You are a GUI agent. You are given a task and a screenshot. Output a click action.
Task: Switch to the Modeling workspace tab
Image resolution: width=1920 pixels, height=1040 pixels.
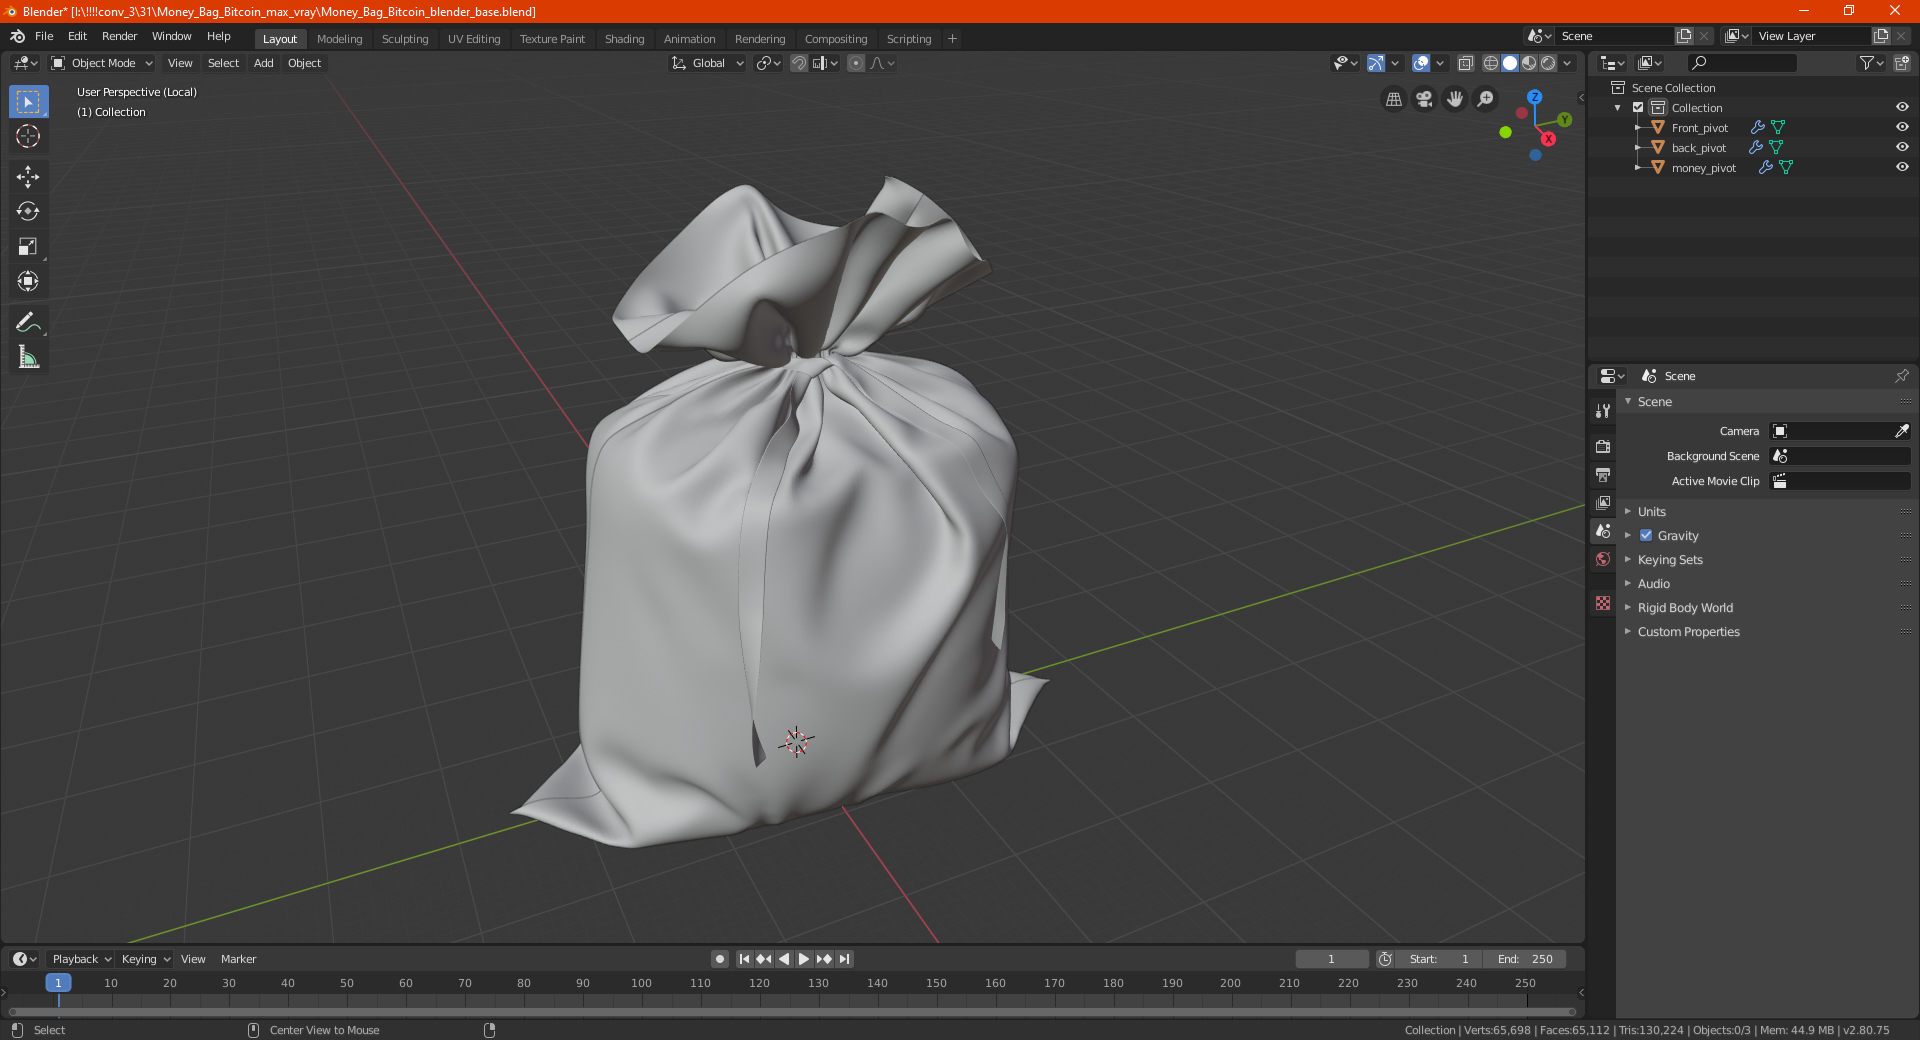point(339,39)
